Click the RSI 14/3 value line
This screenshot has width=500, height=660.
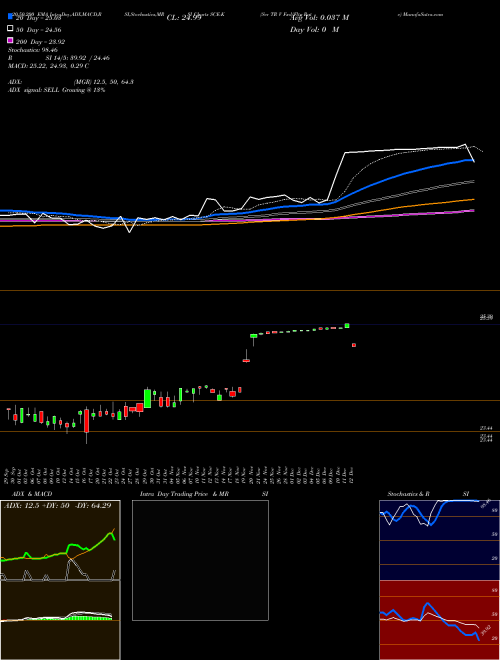pyautogui.click(x=59, y=58)
